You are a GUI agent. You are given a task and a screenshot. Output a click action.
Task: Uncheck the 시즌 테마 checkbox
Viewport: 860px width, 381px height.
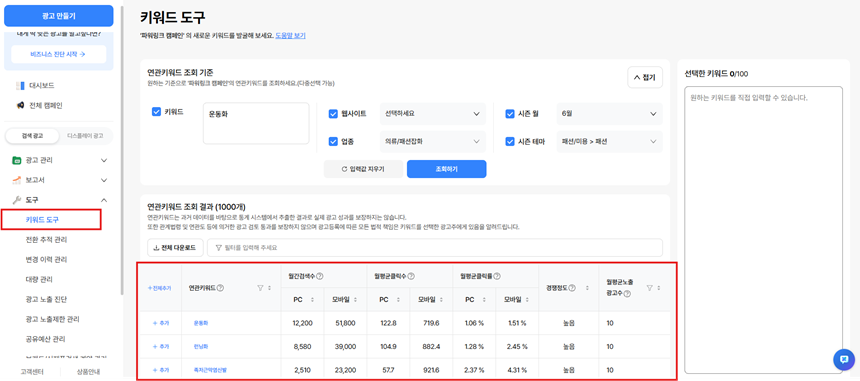click(510, 141)
